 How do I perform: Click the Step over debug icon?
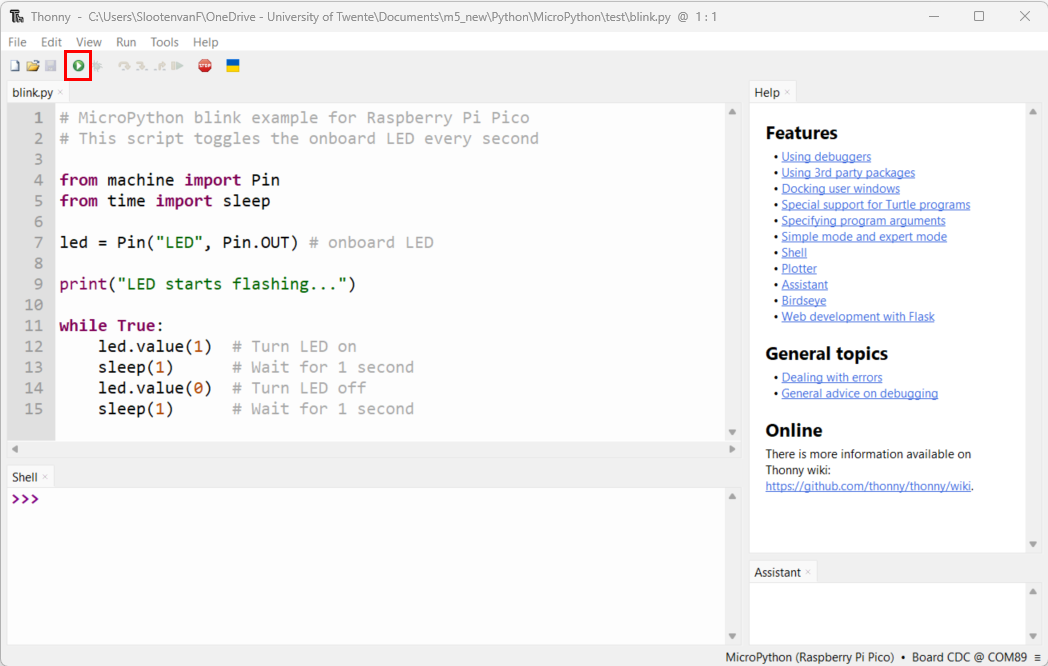[124, 66]
